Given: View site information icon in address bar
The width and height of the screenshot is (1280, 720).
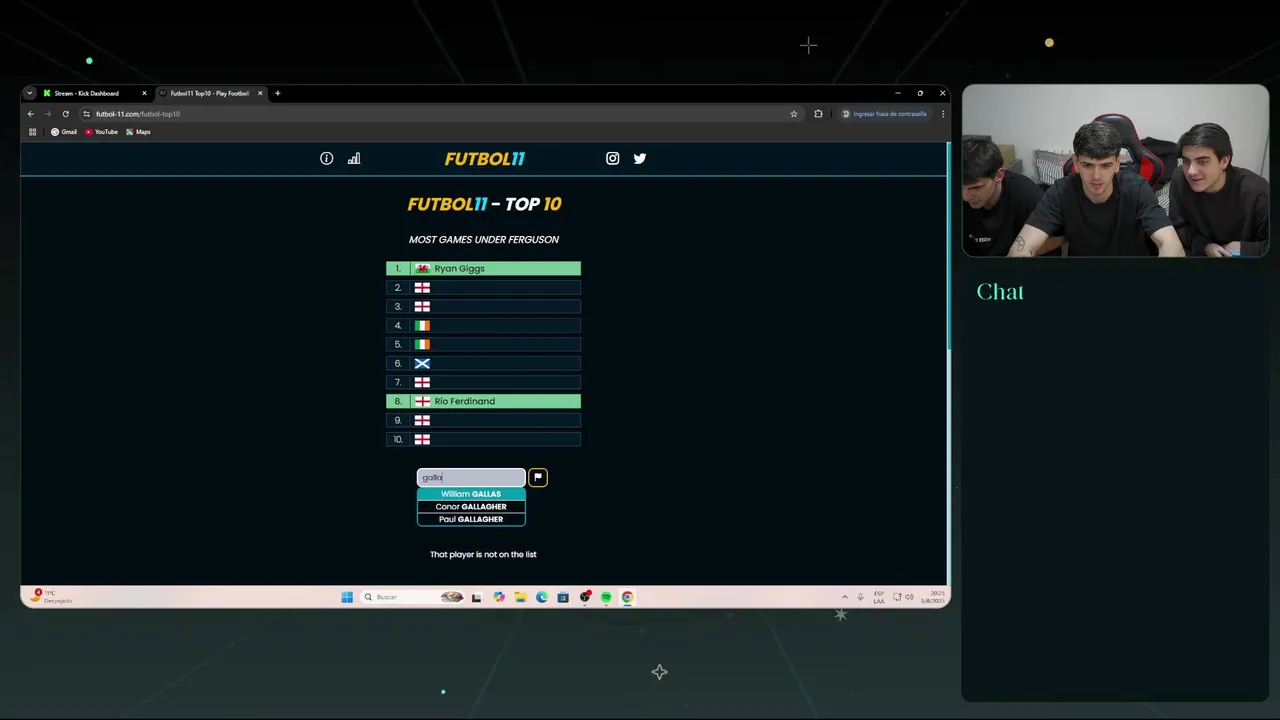Looking at the screenshot, I should point(86,114).
